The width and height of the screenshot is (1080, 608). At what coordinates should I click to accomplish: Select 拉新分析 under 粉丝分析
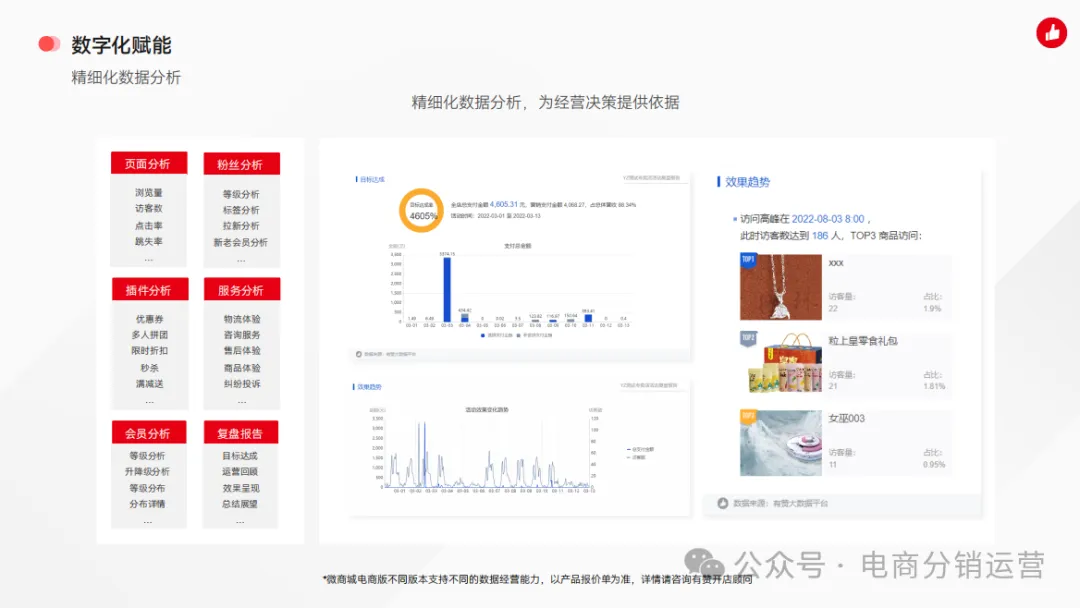(241, 226)
